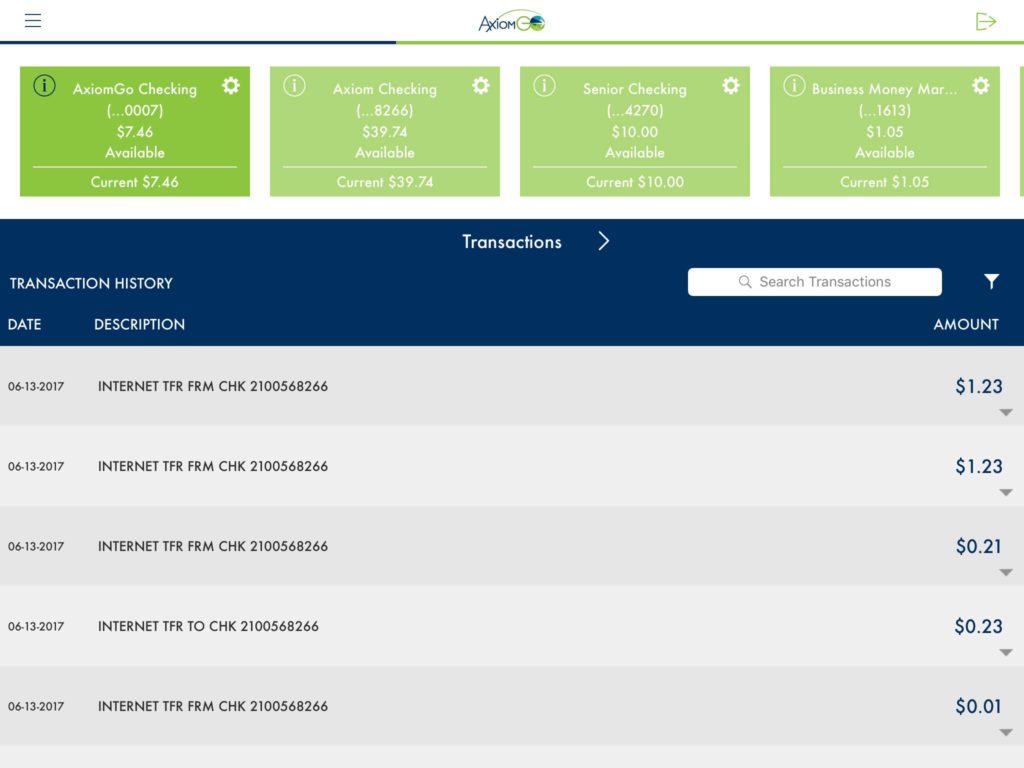The height and width of the screenshot is (768, 1024).
Task: Click the $0.21 amount value
Action: pyautogui.click(x=978, y=546)
